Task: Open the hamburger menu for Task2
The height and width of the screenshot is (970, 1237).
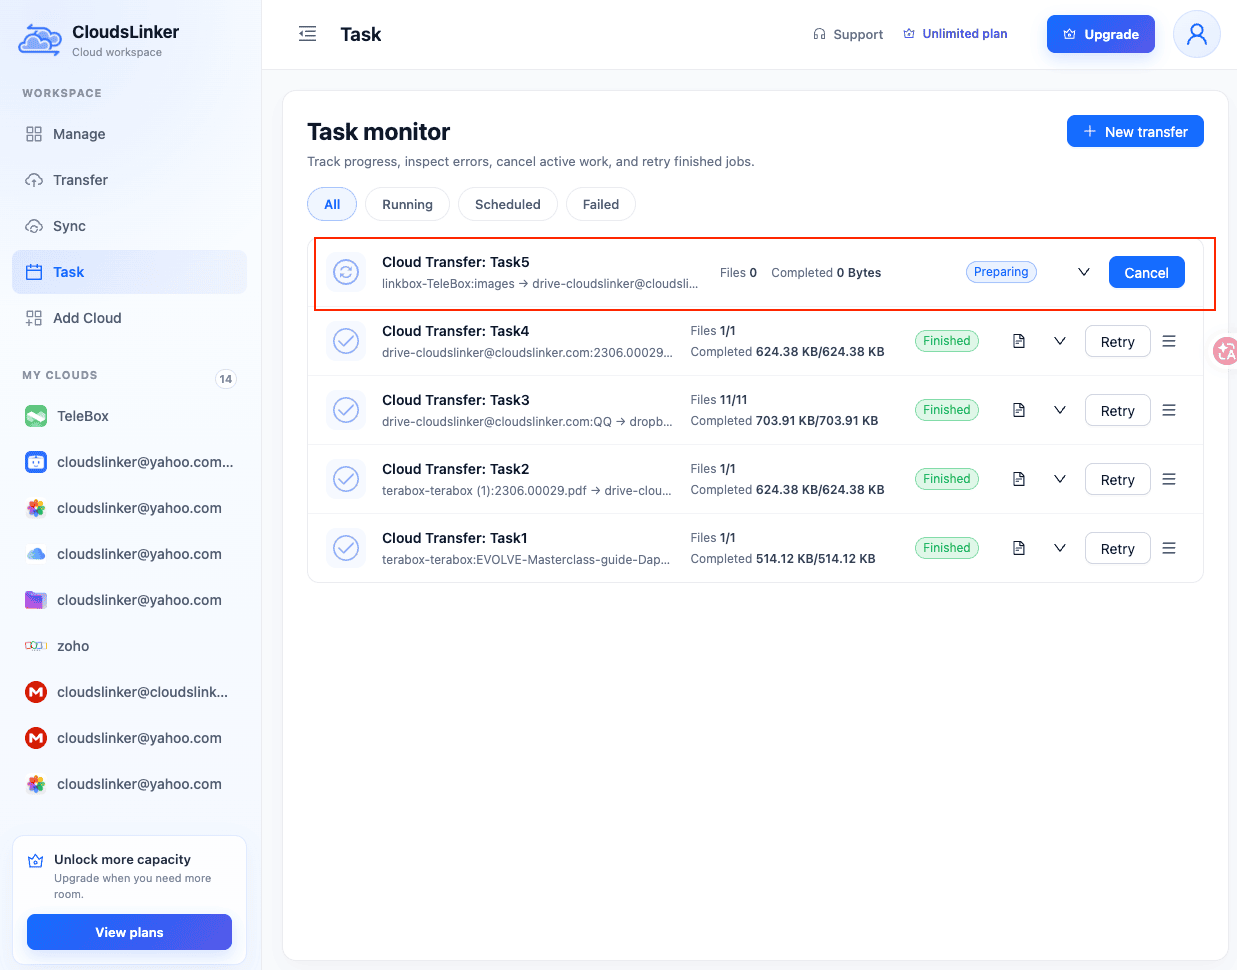Action: tap(1169, 479)
